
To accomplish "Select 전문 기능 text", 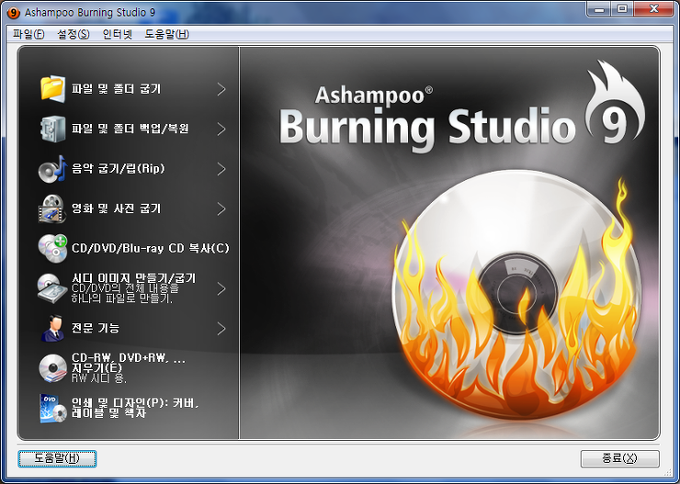I will tap(95, 328).
